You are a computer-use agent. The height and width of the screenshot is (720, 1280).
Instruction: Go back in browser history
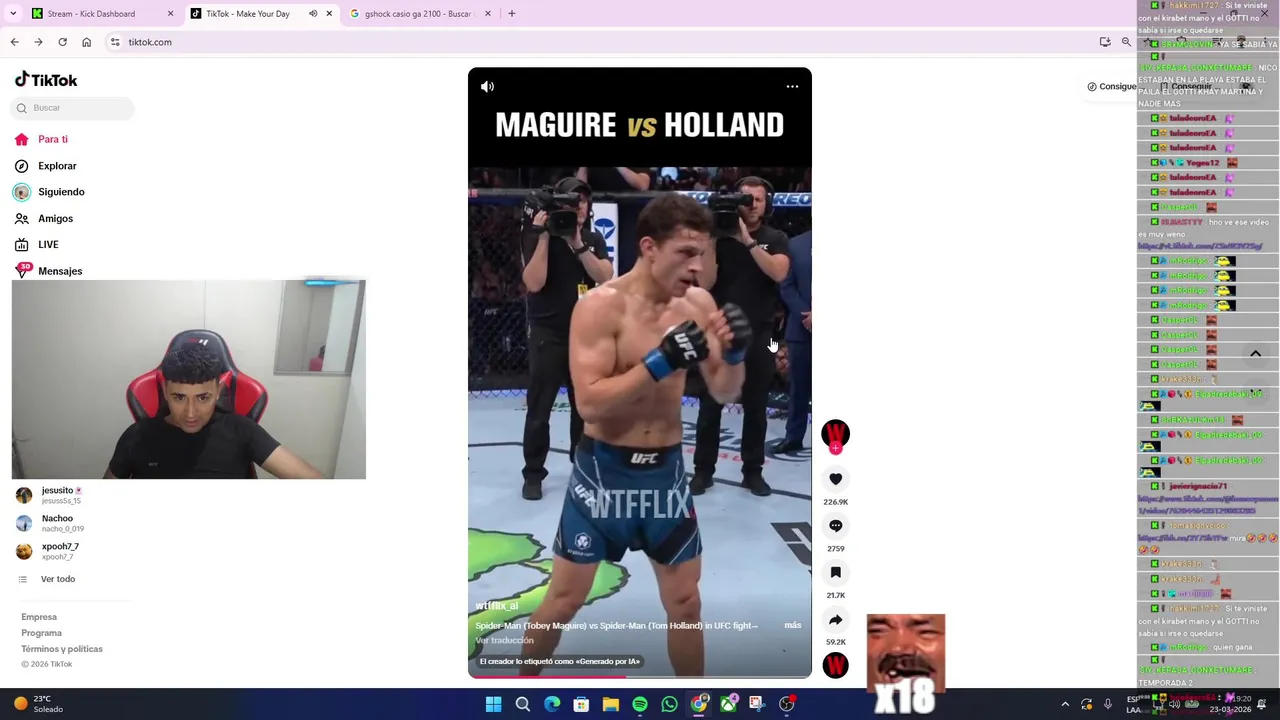(x=14, y=42)
